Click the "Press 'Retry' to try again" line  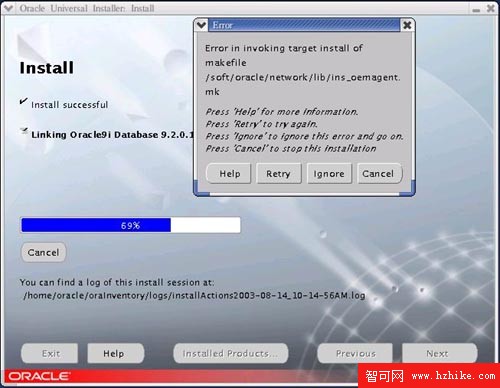(261, 124)
